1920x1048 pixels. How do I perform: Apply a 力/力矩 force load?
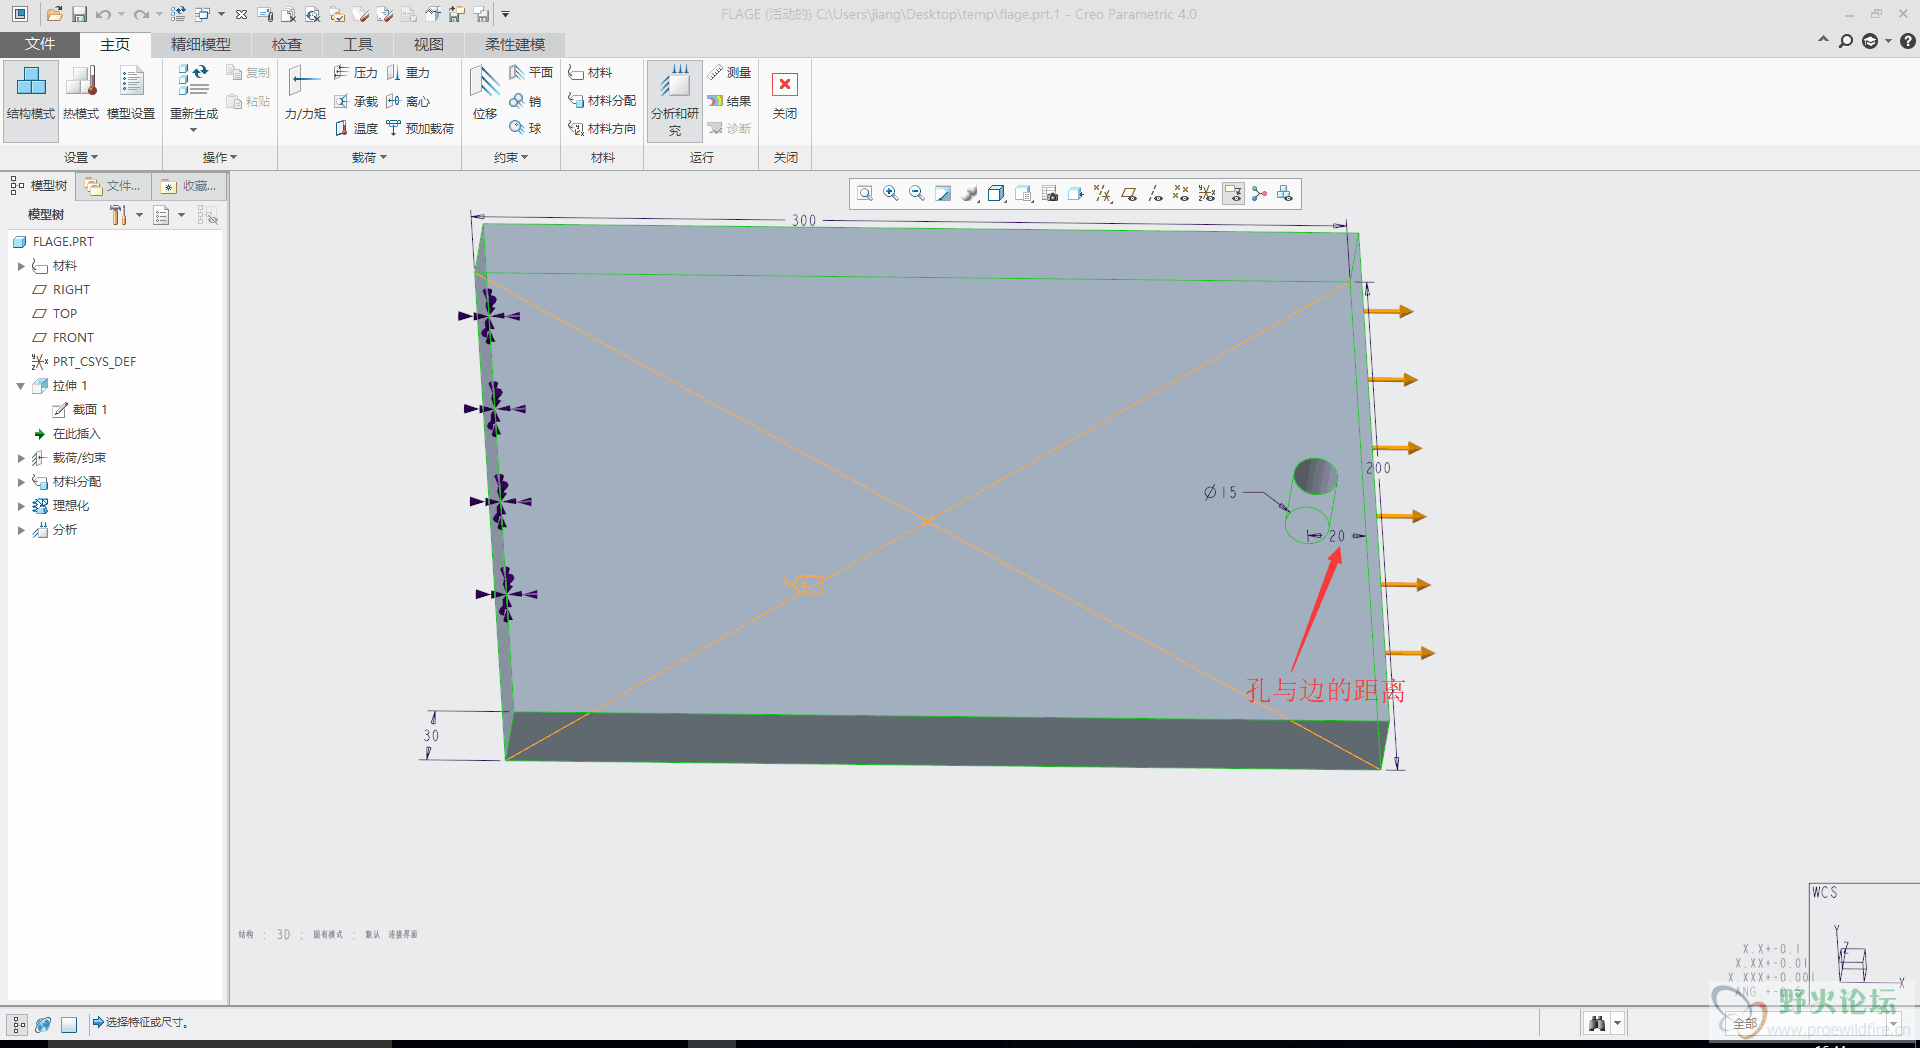click(304, 94)
